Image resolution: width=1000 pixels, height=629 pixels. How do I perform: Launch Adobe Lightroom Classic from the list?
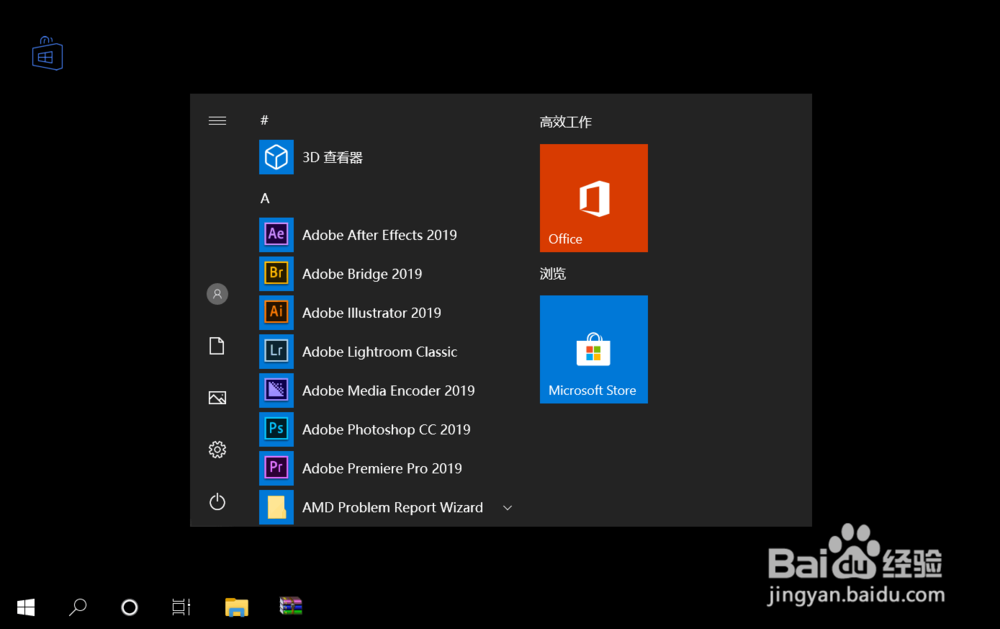(x=379, y=352)
